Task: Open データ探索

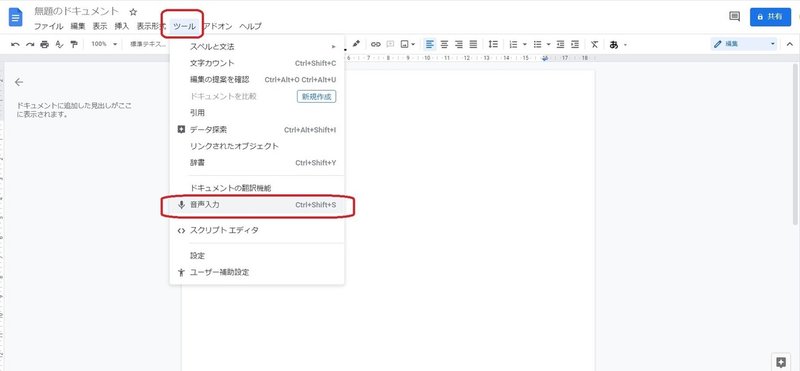Action: tap(257, 130)
